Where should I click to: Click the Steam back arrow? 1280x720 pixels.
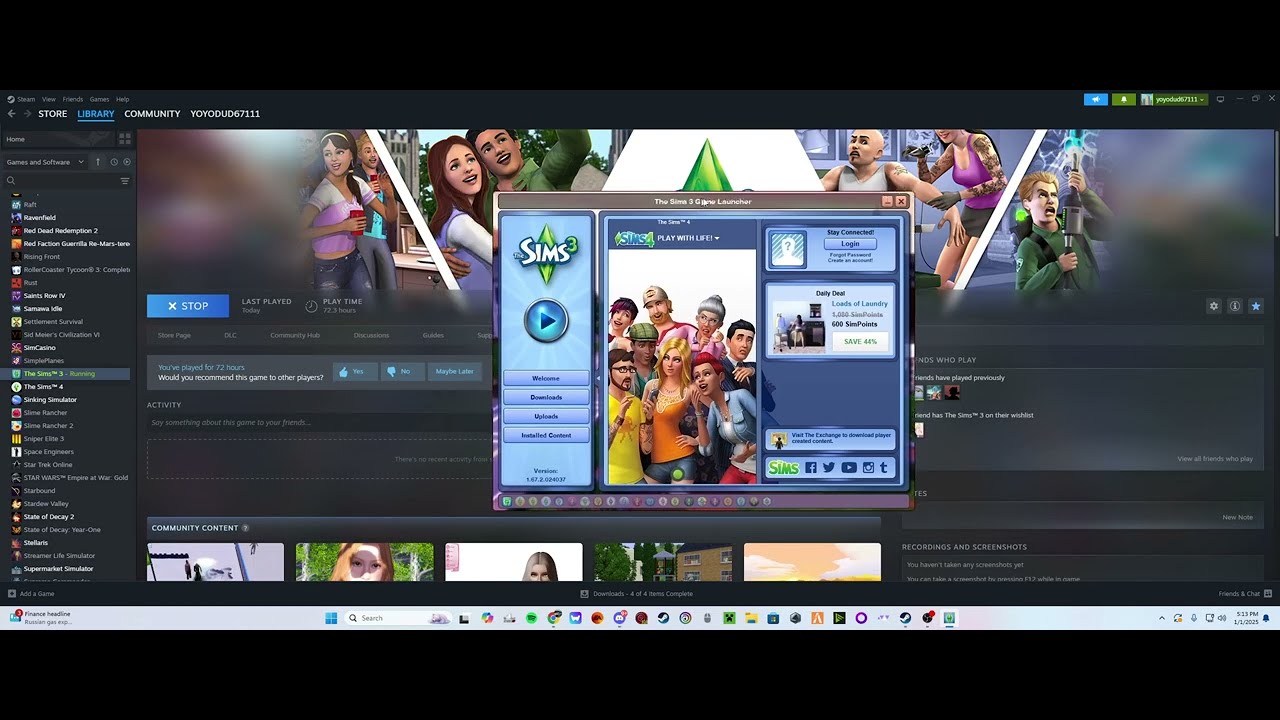pyautogui.click(x=12, y=114)
